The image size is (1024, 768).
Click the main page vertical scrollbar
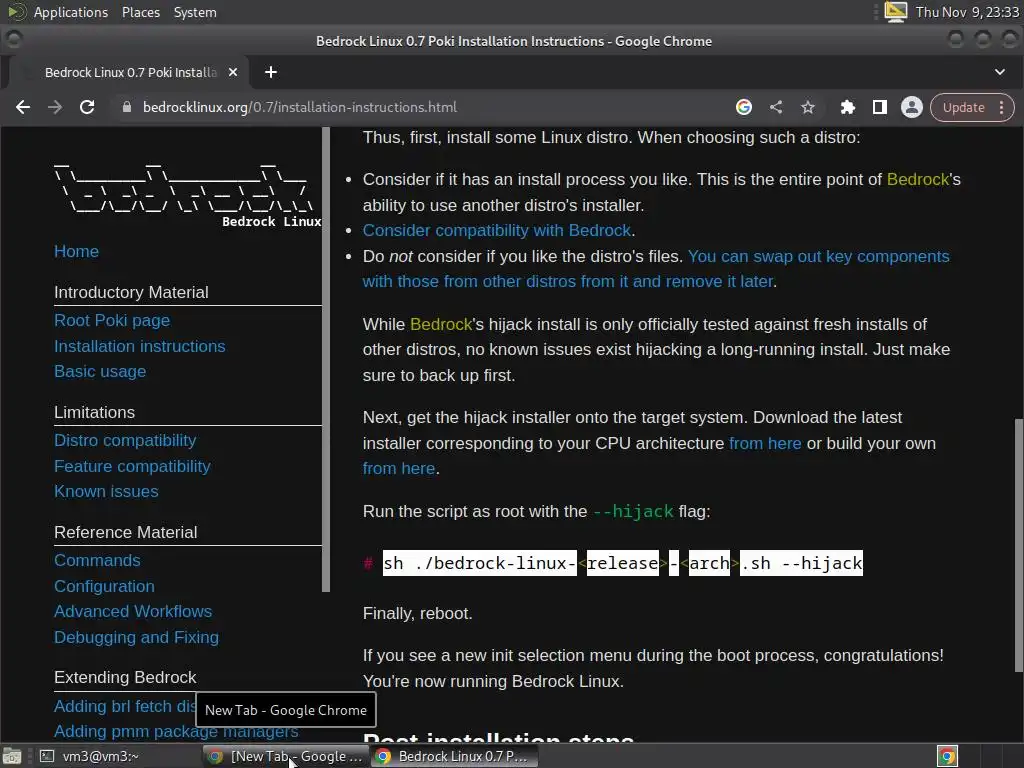[x=1019, y=545]
